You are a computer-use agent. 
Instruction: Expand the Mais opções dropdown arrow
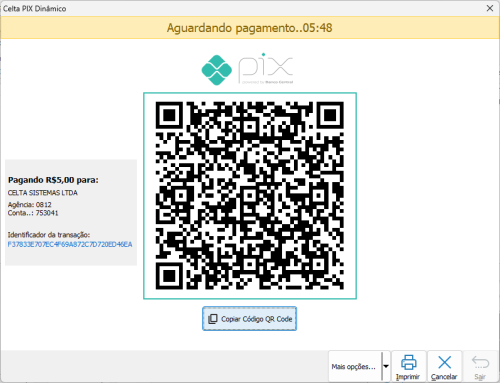386,367
